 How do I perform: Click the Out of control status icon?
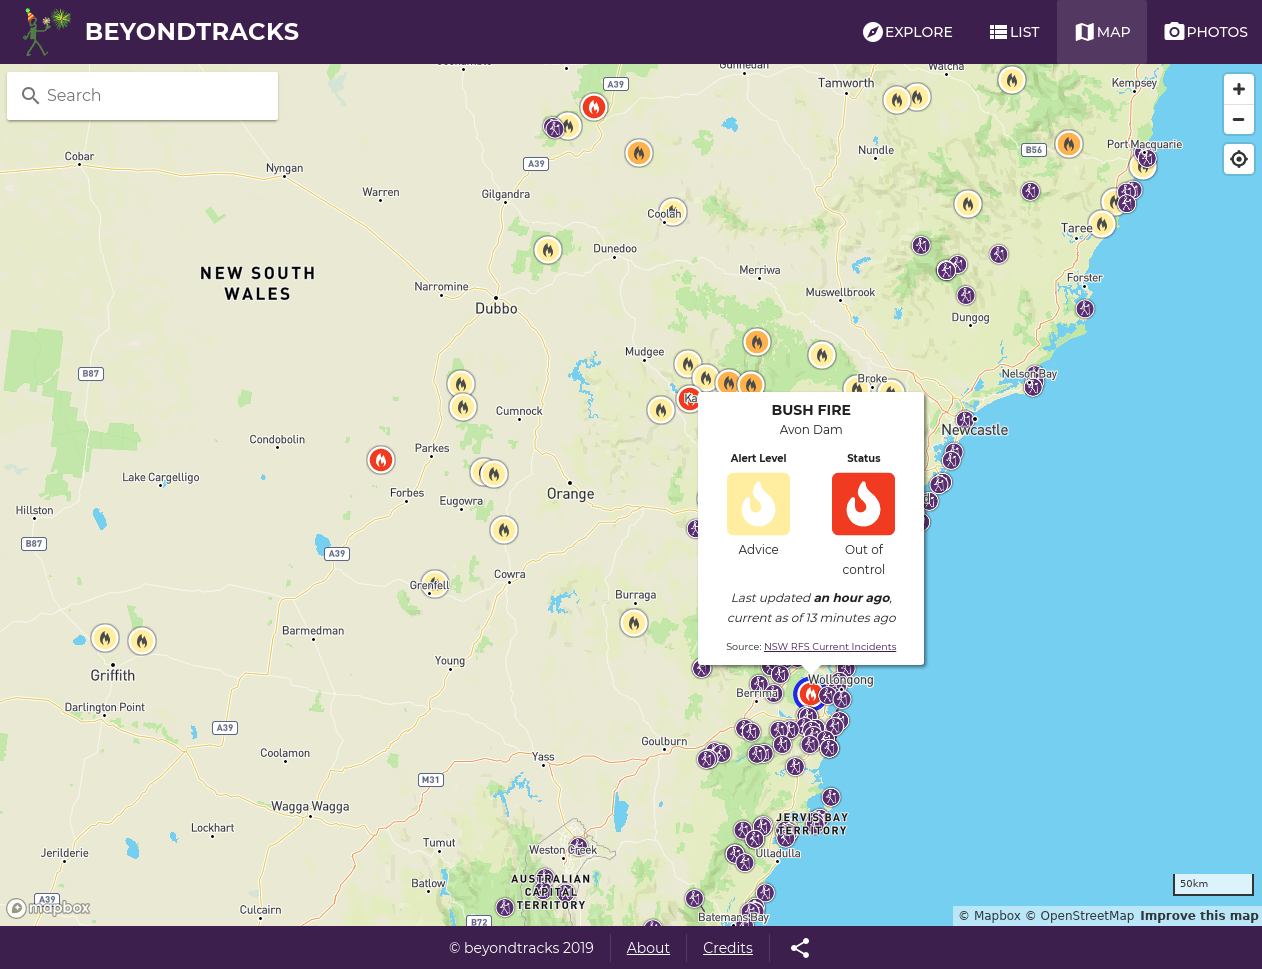pos(863,504)
